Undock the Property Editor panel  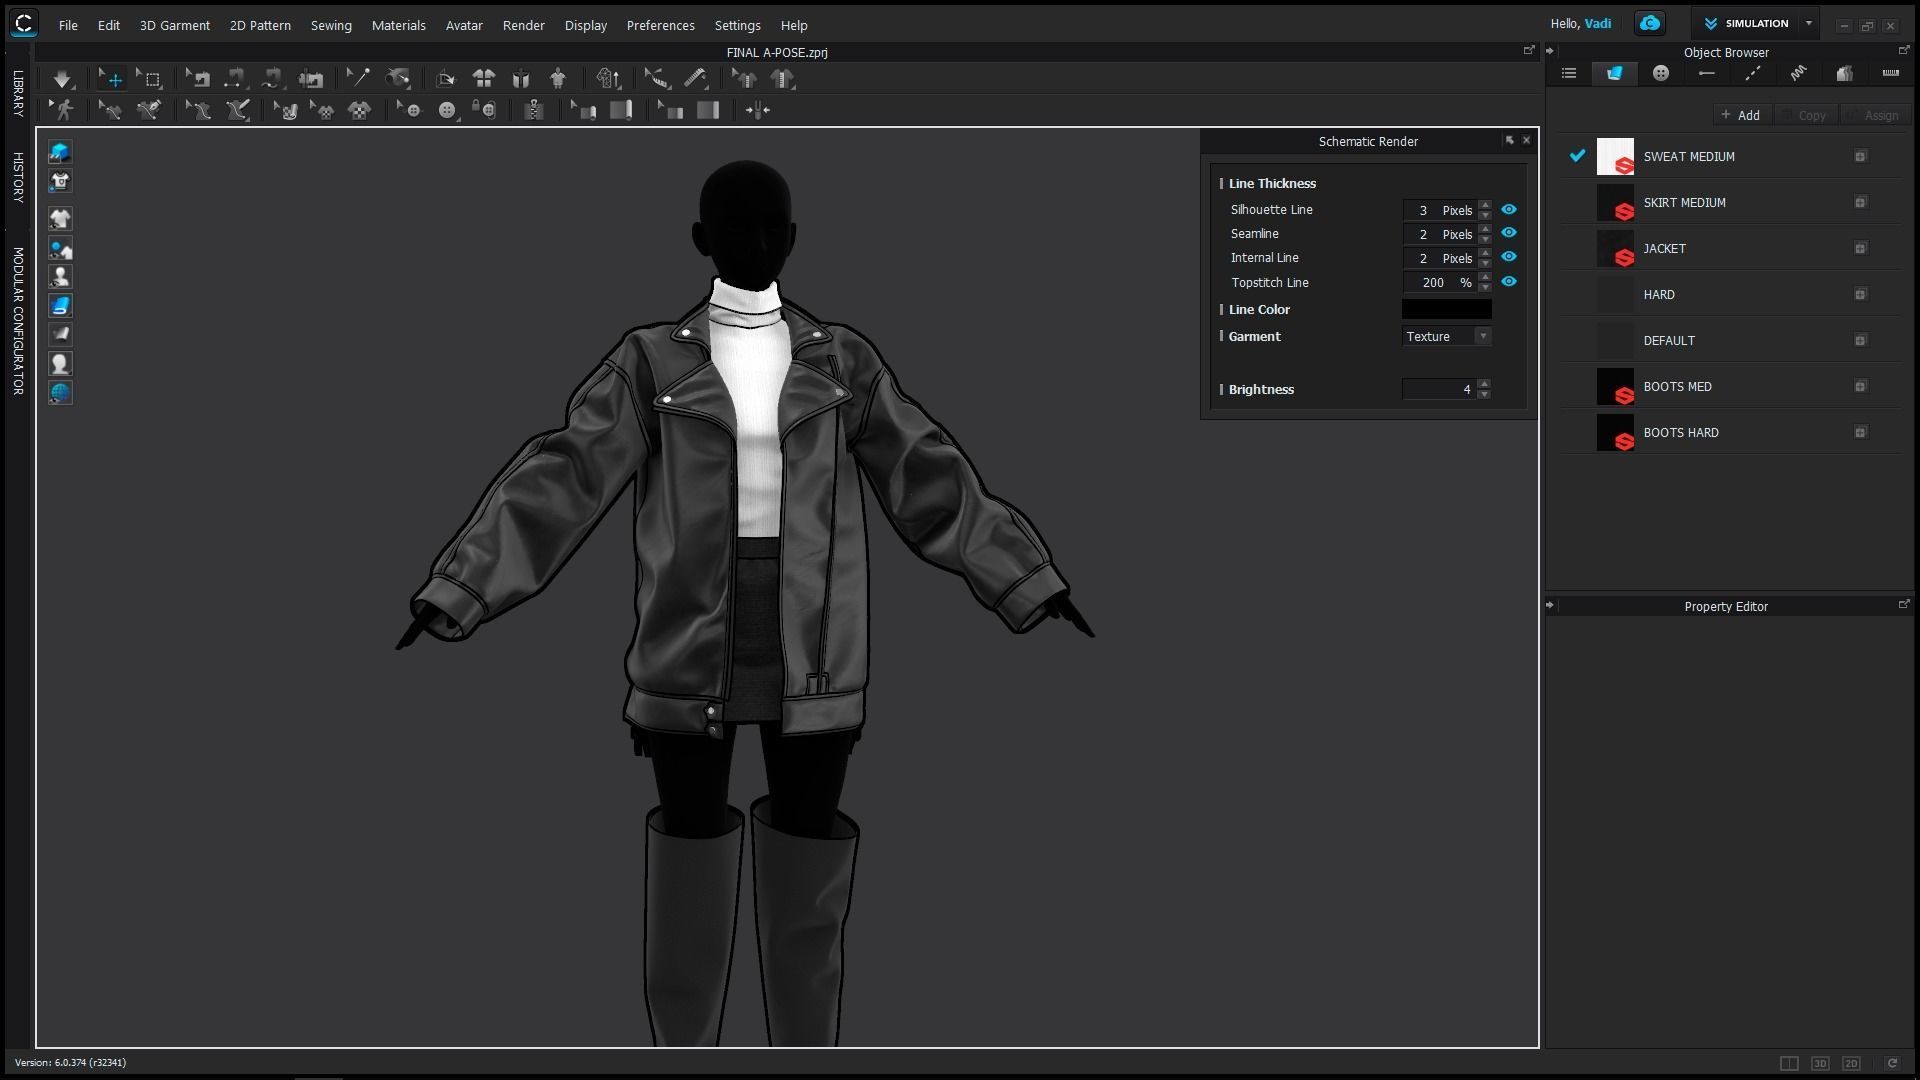(1904, 604)
